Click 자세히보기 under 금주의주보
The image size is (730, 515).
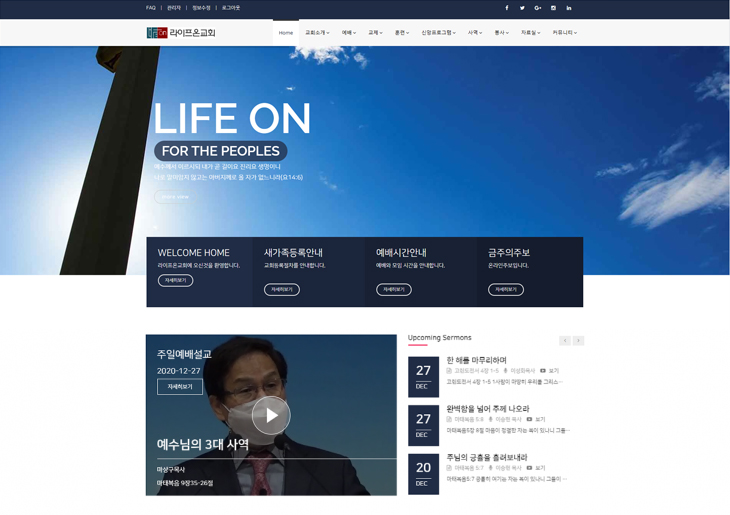506,290
